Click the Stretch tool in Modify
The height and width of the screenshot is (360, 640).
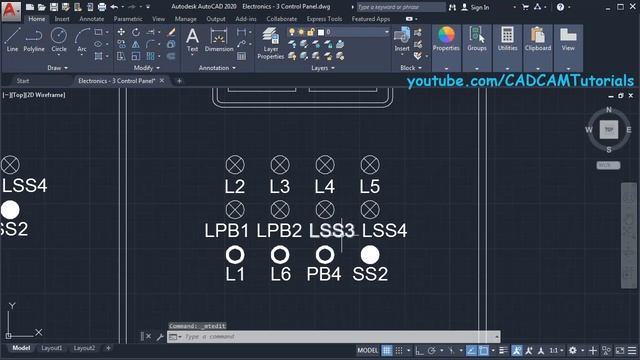(x=121, y=56)
